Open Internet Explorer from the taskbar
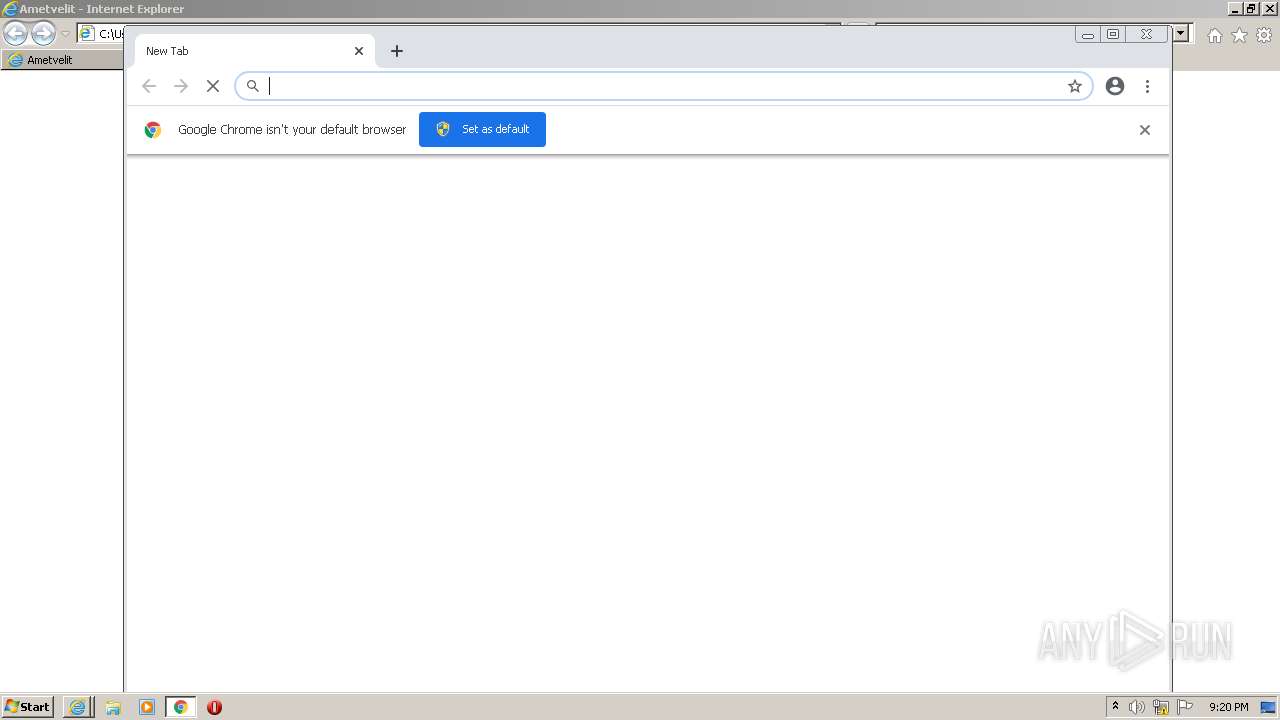This screenshot has width=1280, height=720. click(77, 707)
